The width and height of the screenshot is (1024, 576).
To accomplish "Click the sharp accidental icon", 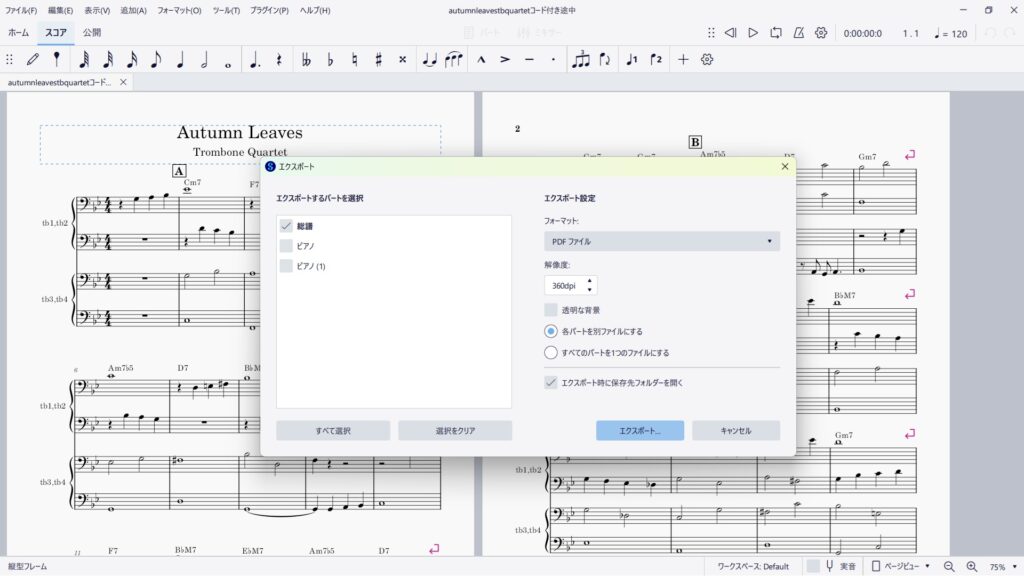I will [378, 60].
